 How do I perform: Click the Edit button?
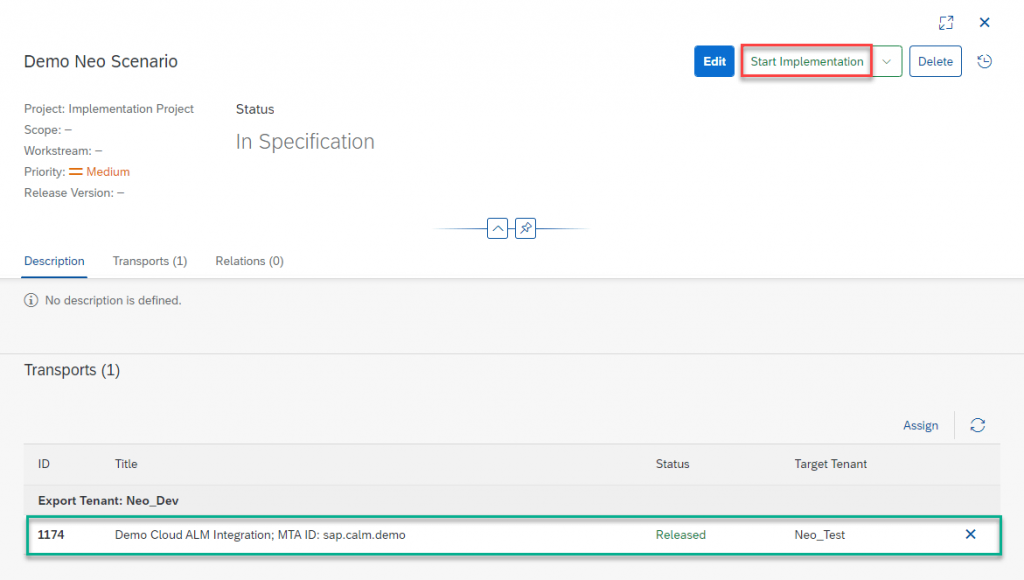click(714, 61)
